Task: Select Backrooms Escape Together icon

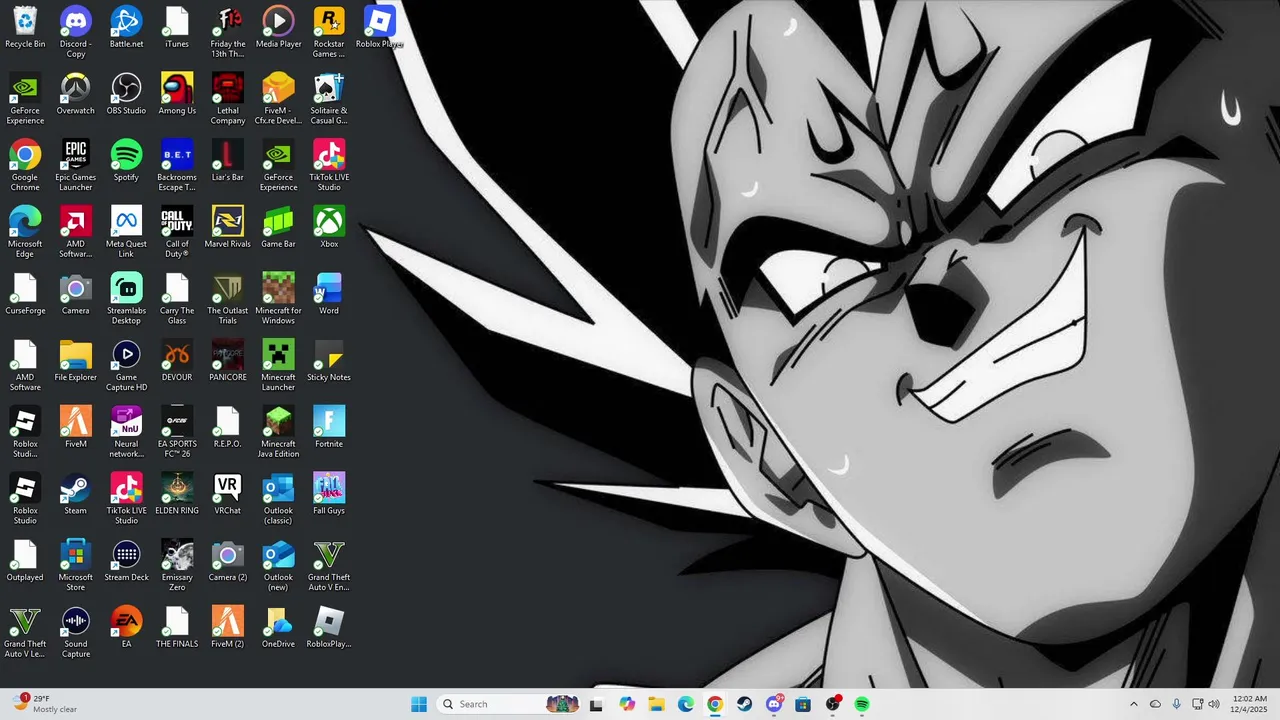Action: [177, 166]
